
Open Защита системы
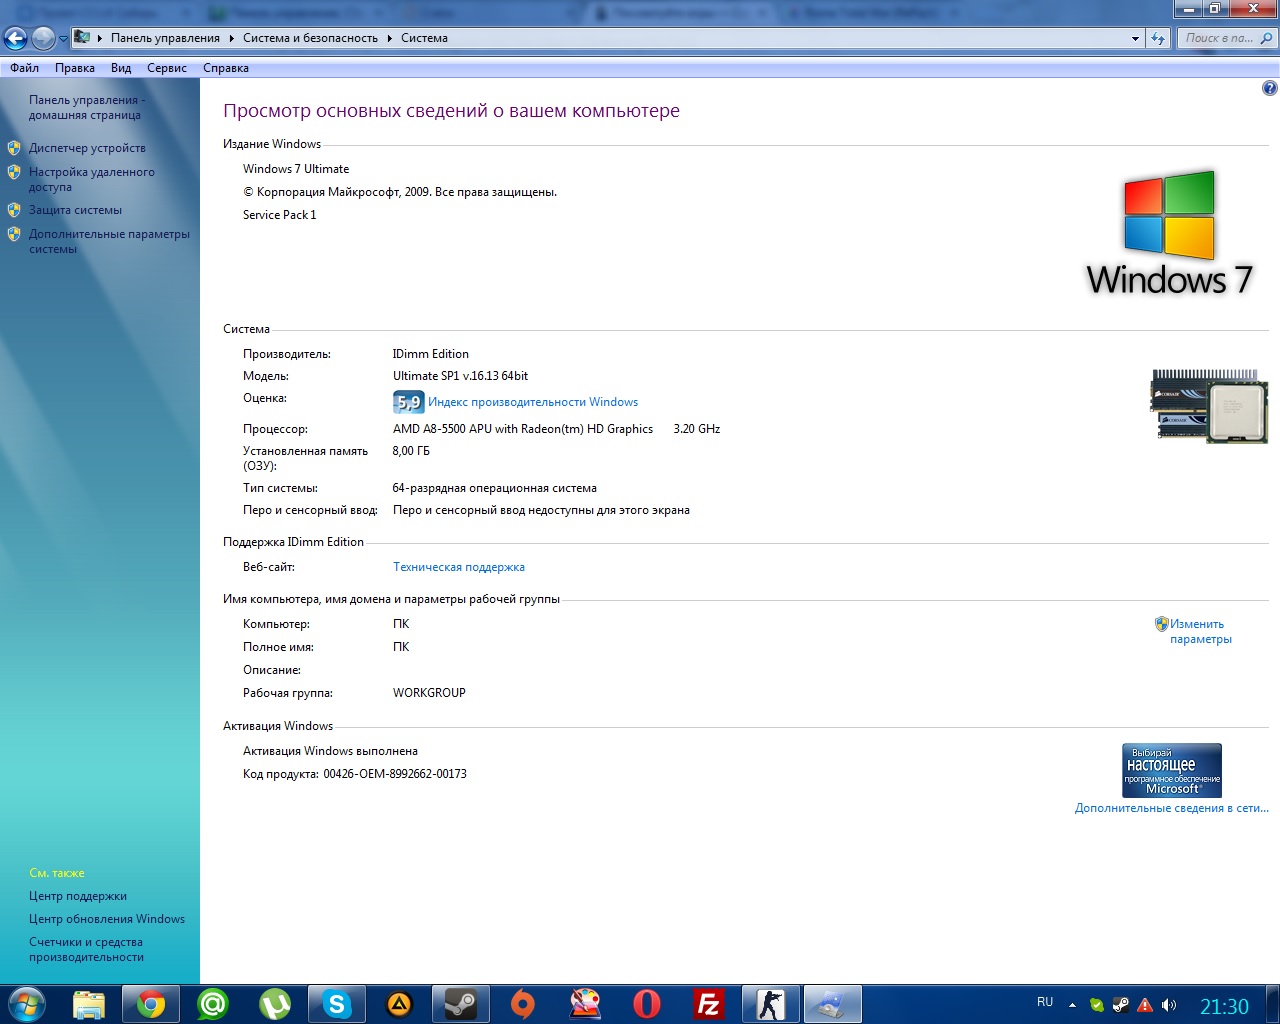pyautogui.click(x=75, y=210)
